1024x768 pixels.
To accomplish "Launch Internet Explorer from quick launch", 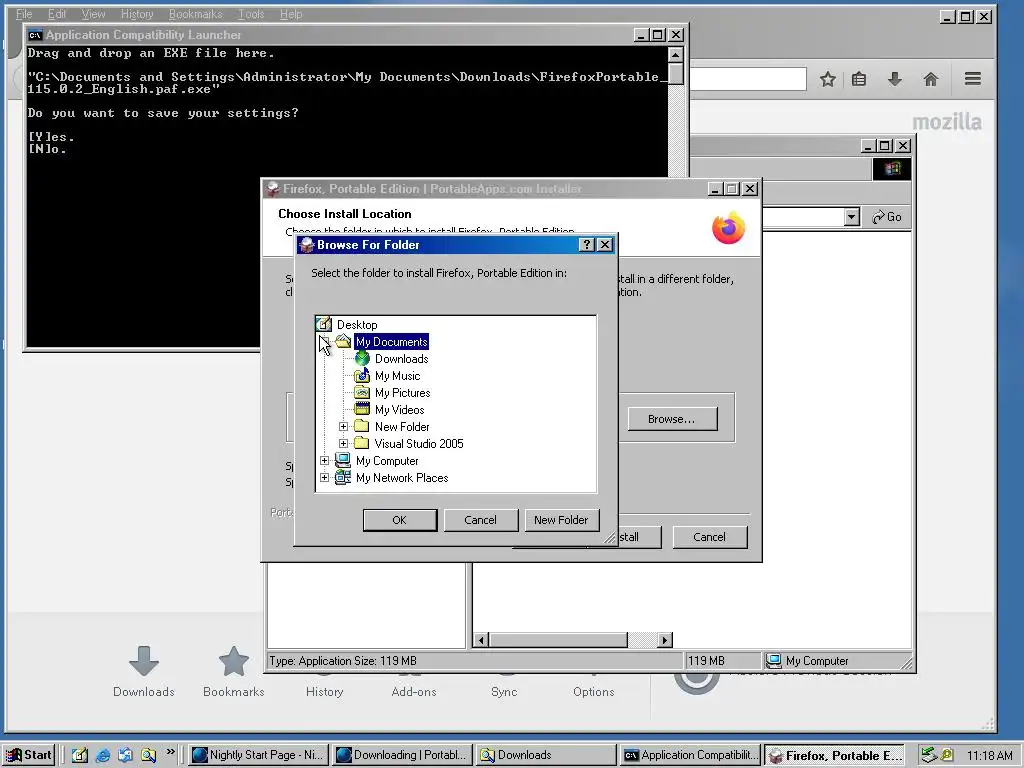I will coord(103,755).
